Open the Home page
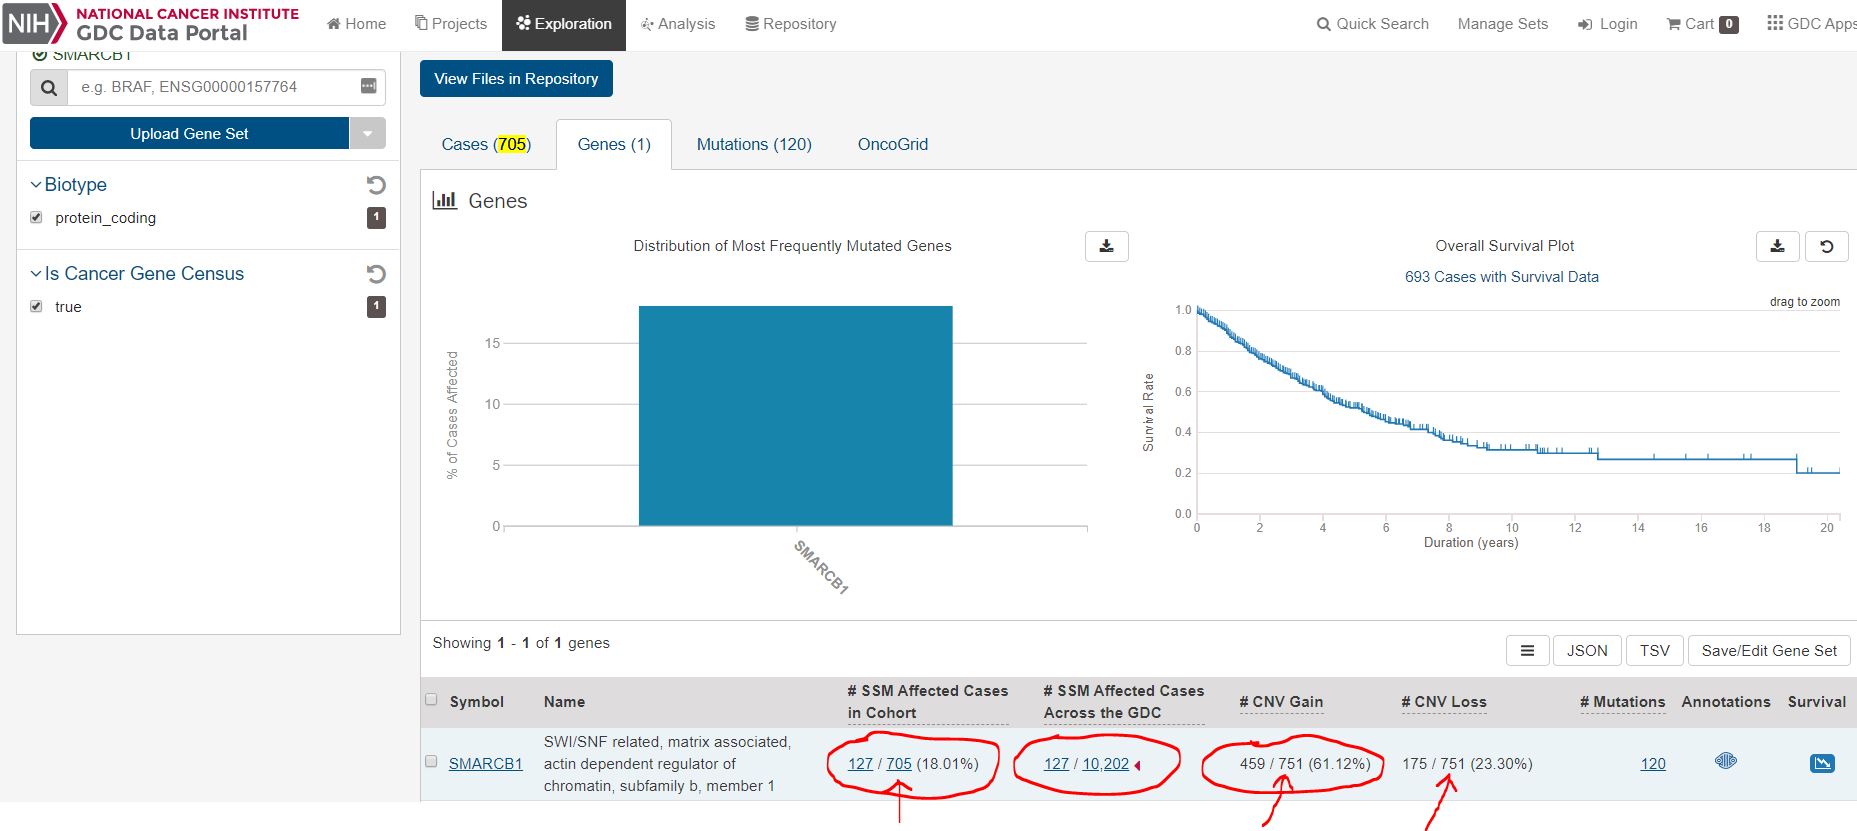This screenshot has height=831, width=1857. coord(356,24)
